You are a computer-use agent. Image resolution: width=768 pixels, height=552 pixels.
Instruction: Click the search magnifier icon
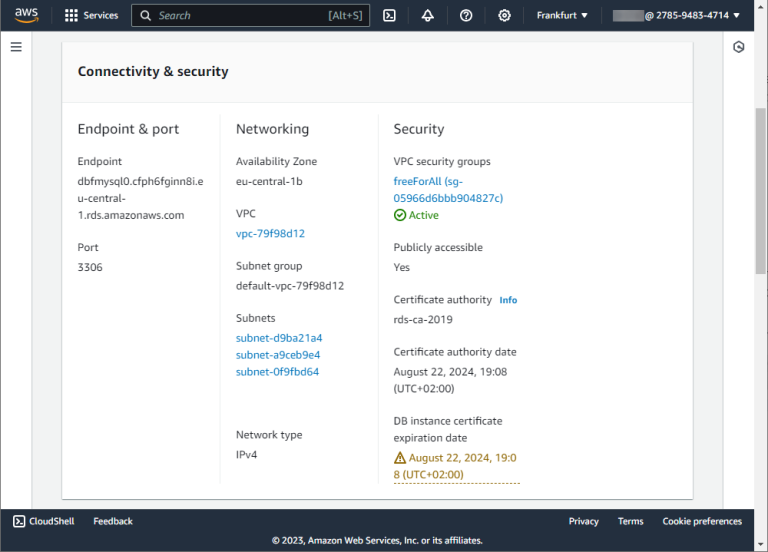(x=145, y=16)
